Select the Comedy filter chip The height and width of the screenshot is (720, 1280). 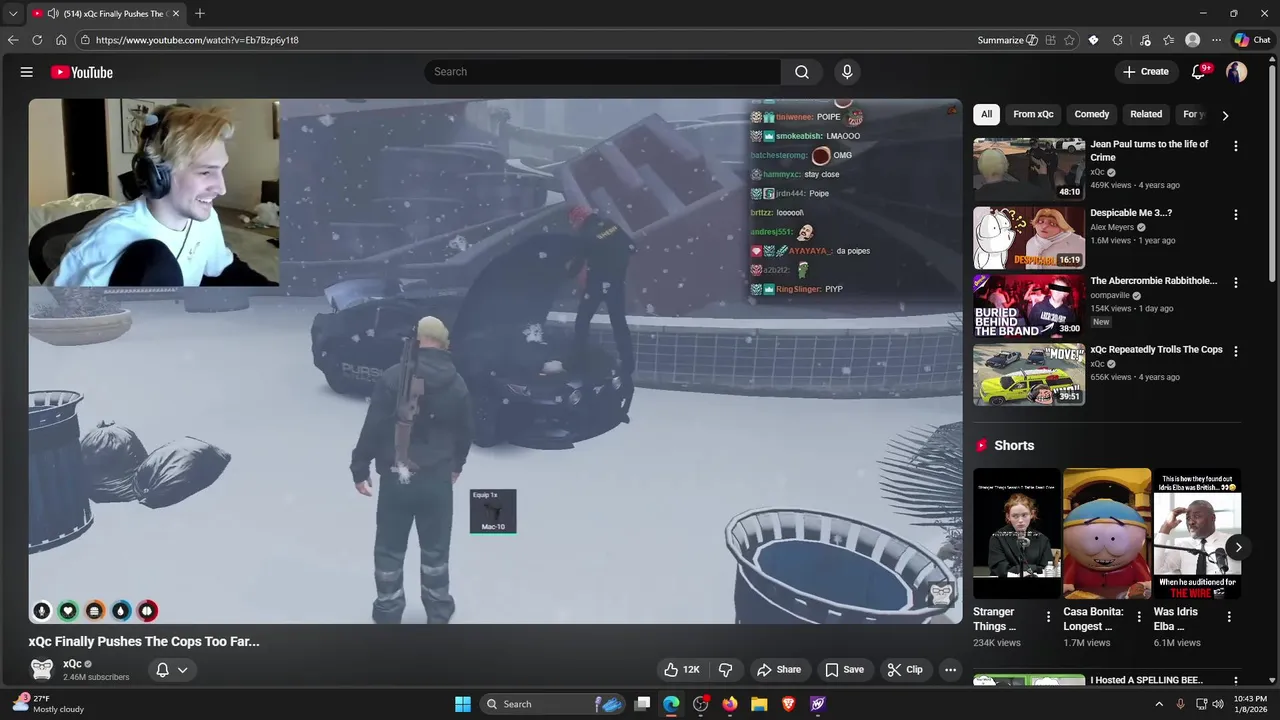[1091, 114]
